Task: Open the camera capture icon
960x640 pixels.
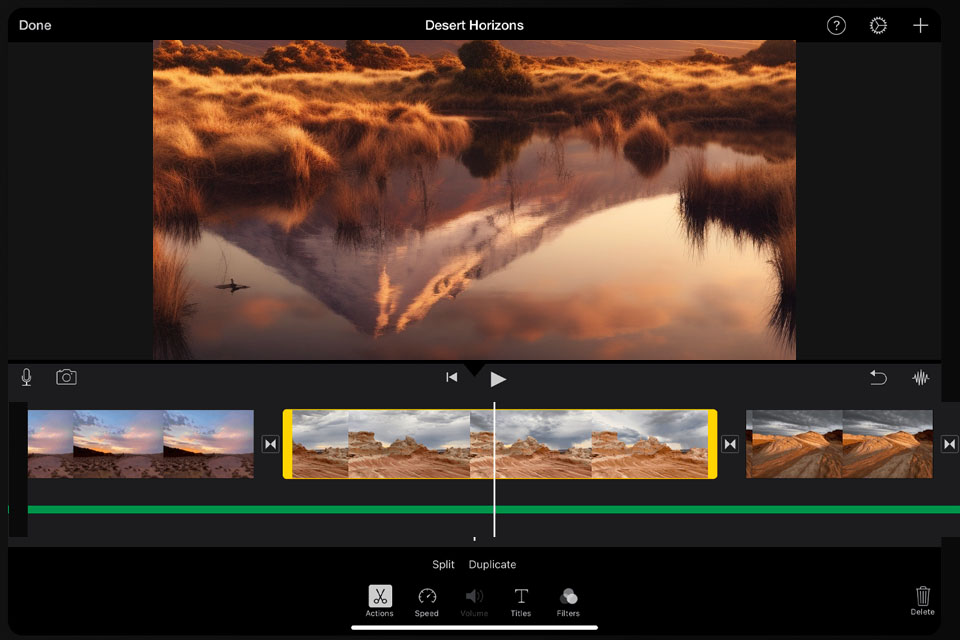Action: [66, 377]
